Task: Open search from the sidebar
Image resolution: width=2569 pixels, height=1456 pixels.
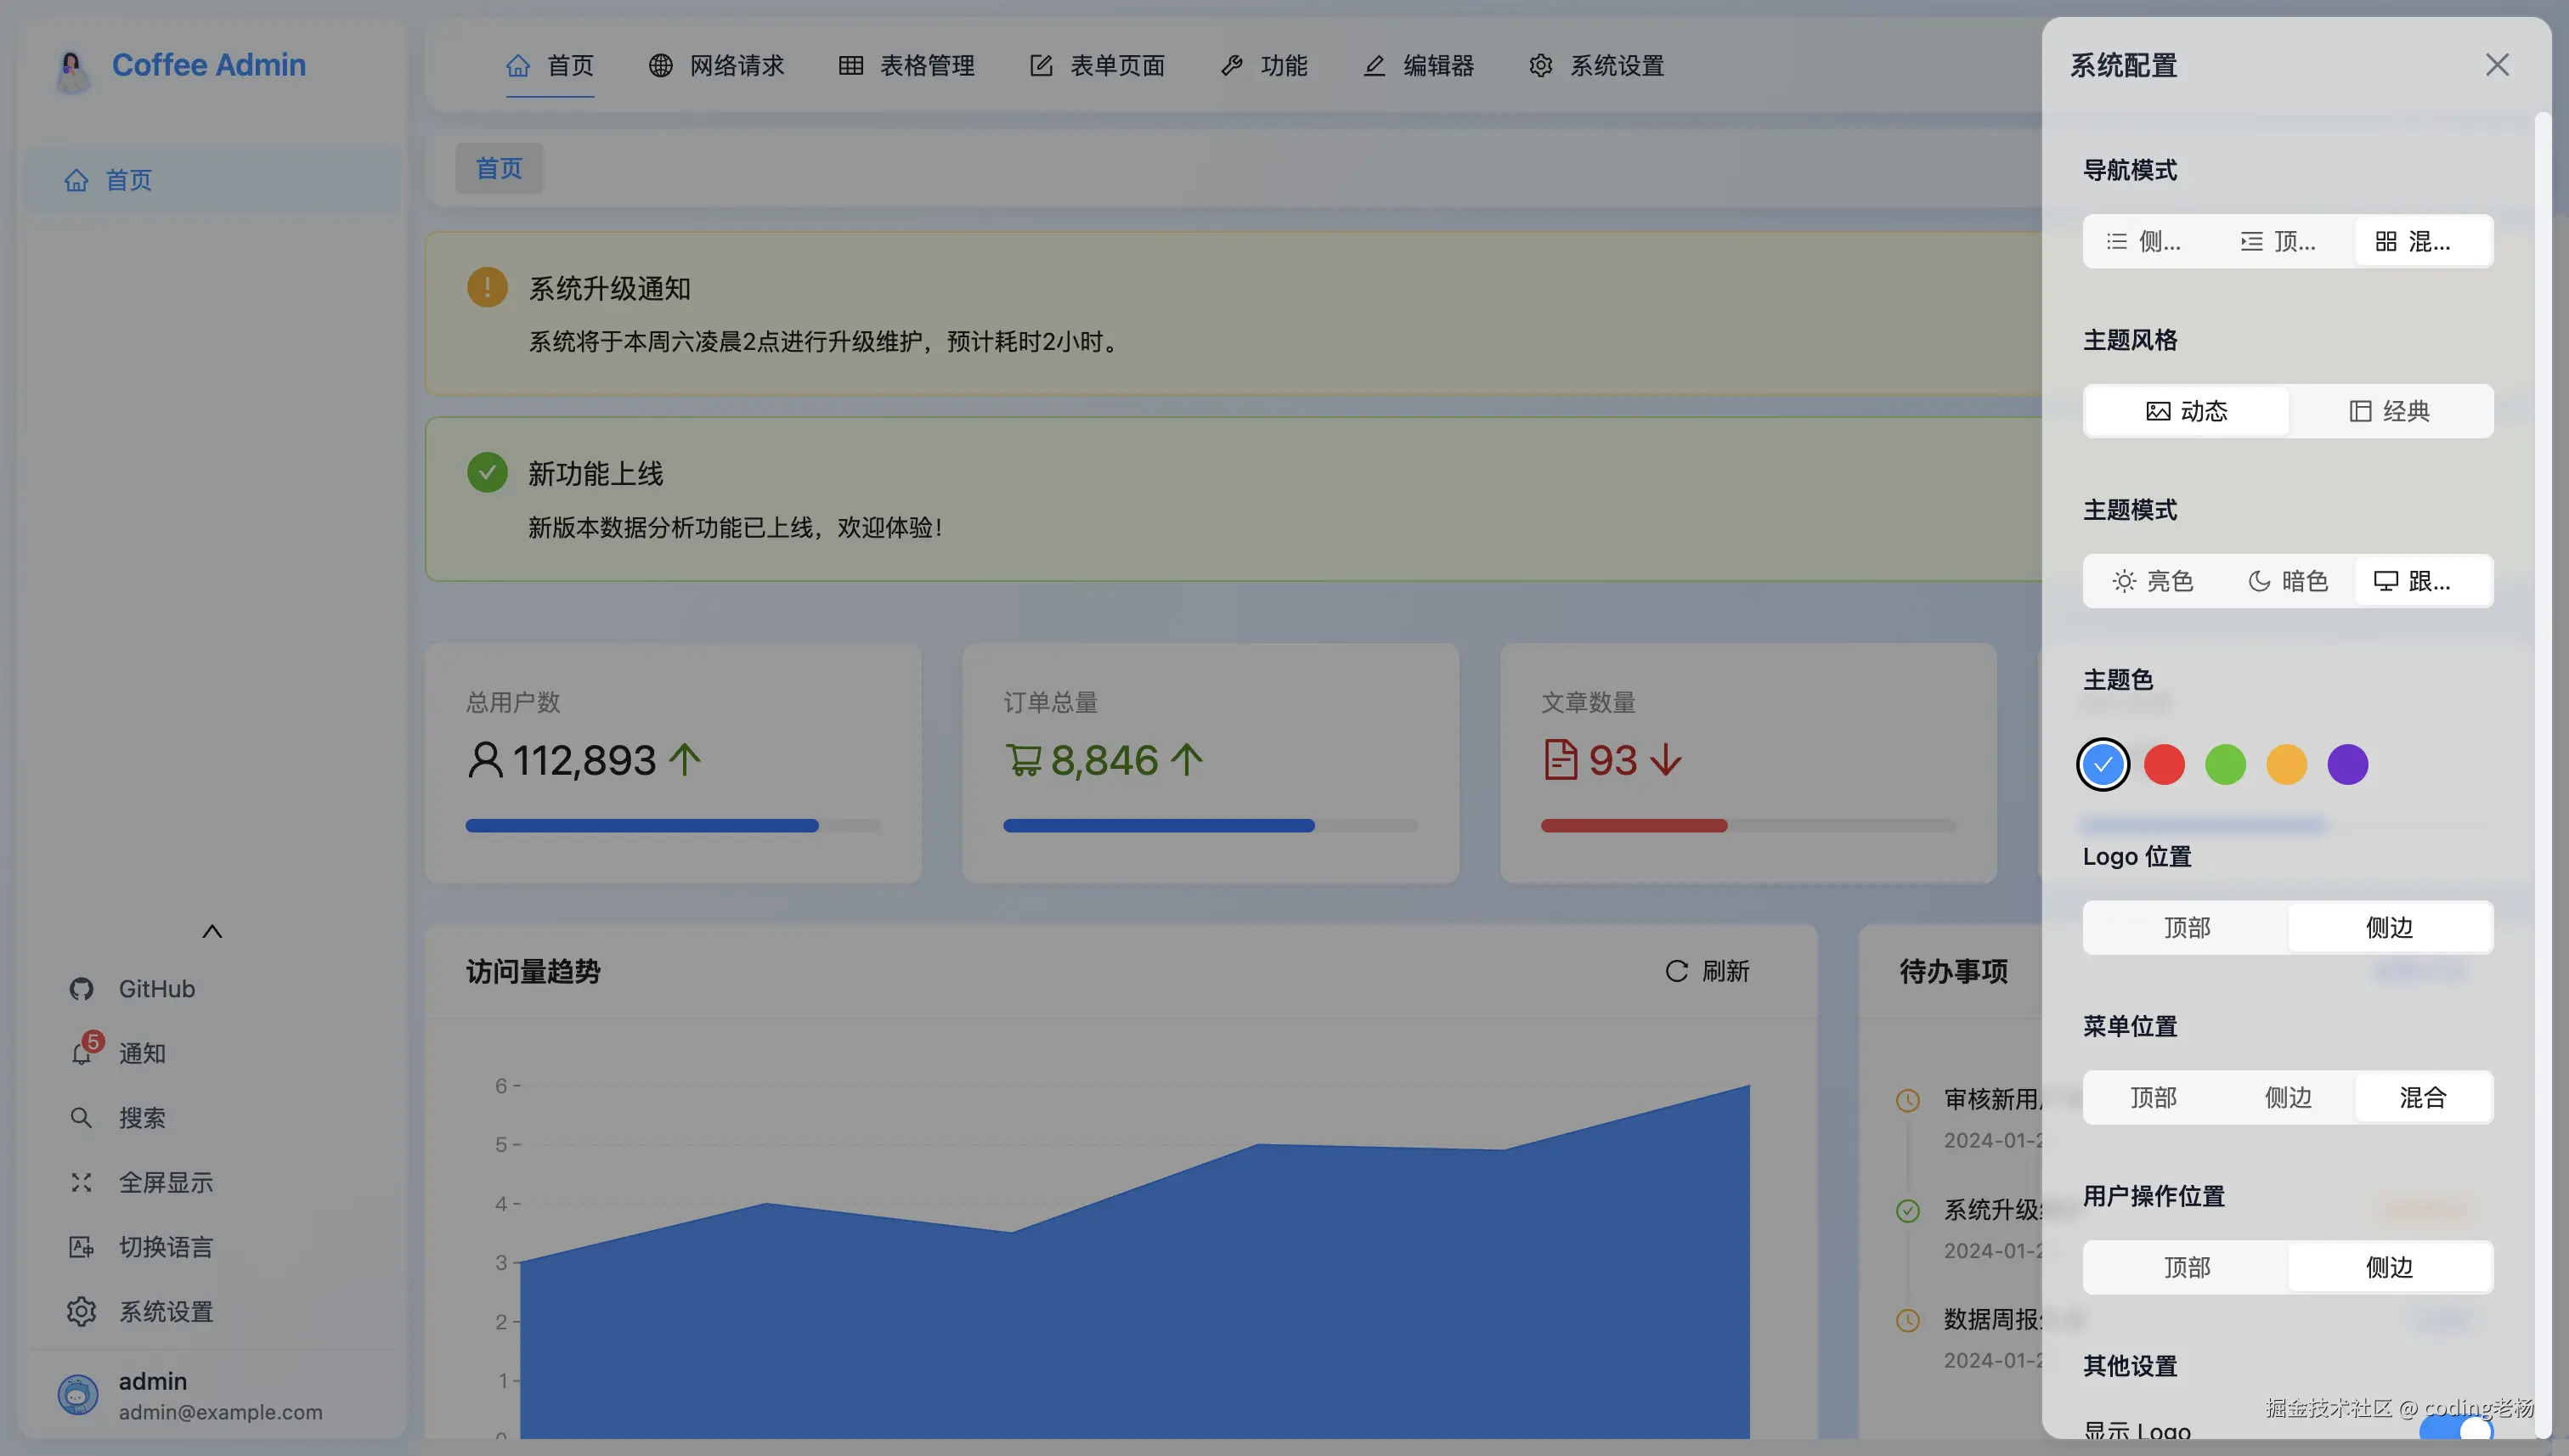Action: coord(82,1117)
